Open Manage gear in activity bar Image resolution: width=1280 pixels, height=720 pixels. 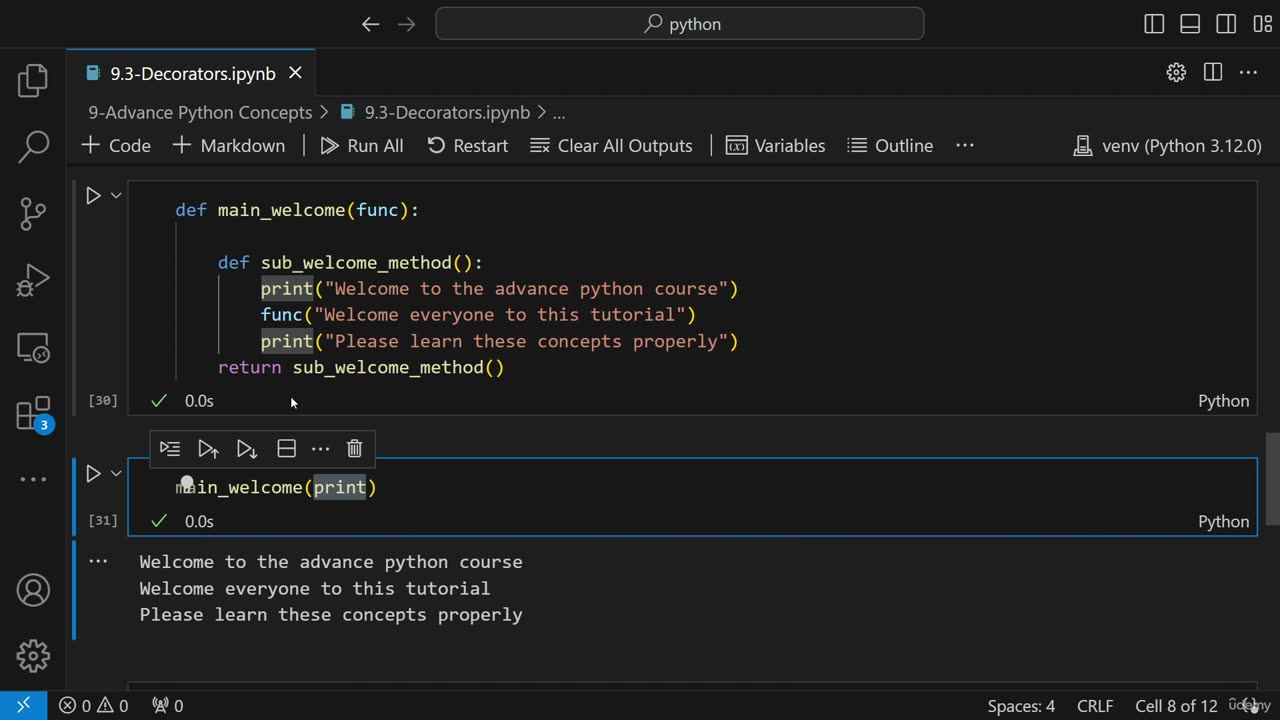(33, 656)
